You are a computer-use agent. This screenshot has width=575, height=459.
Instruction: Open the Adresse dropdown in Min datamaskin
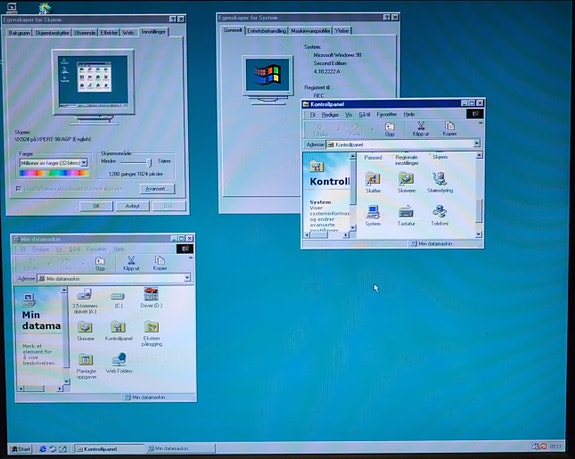(187, 278)
